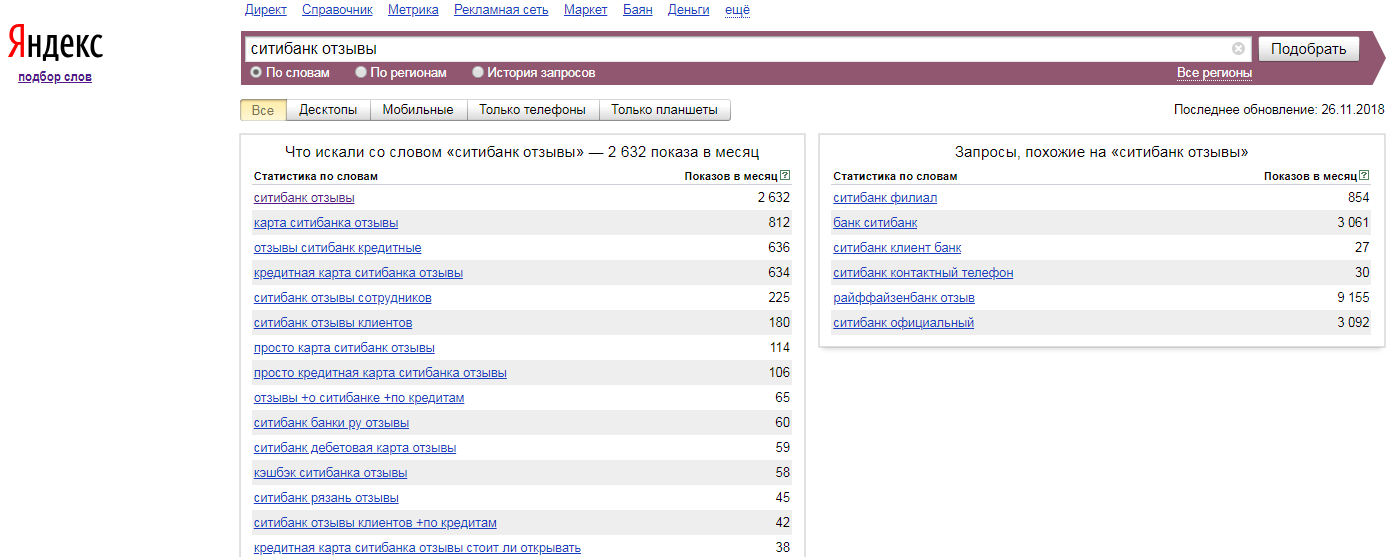The height and width of the screenshot is (557, 1397).
Task: Open the 'ситибанк клиент банк' similar query
Action: coord(897,248)
